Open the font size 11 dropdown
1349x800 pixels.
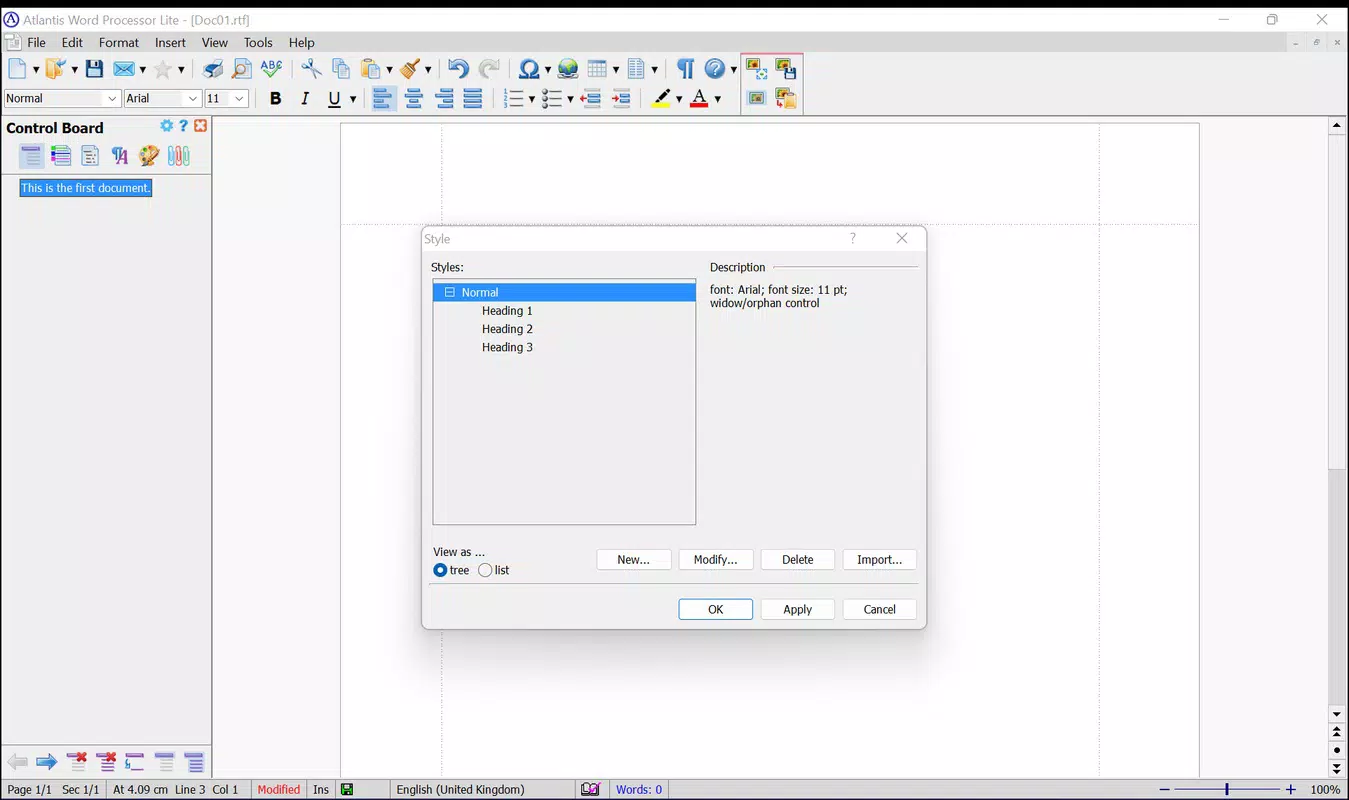click(x=239, y=98)
